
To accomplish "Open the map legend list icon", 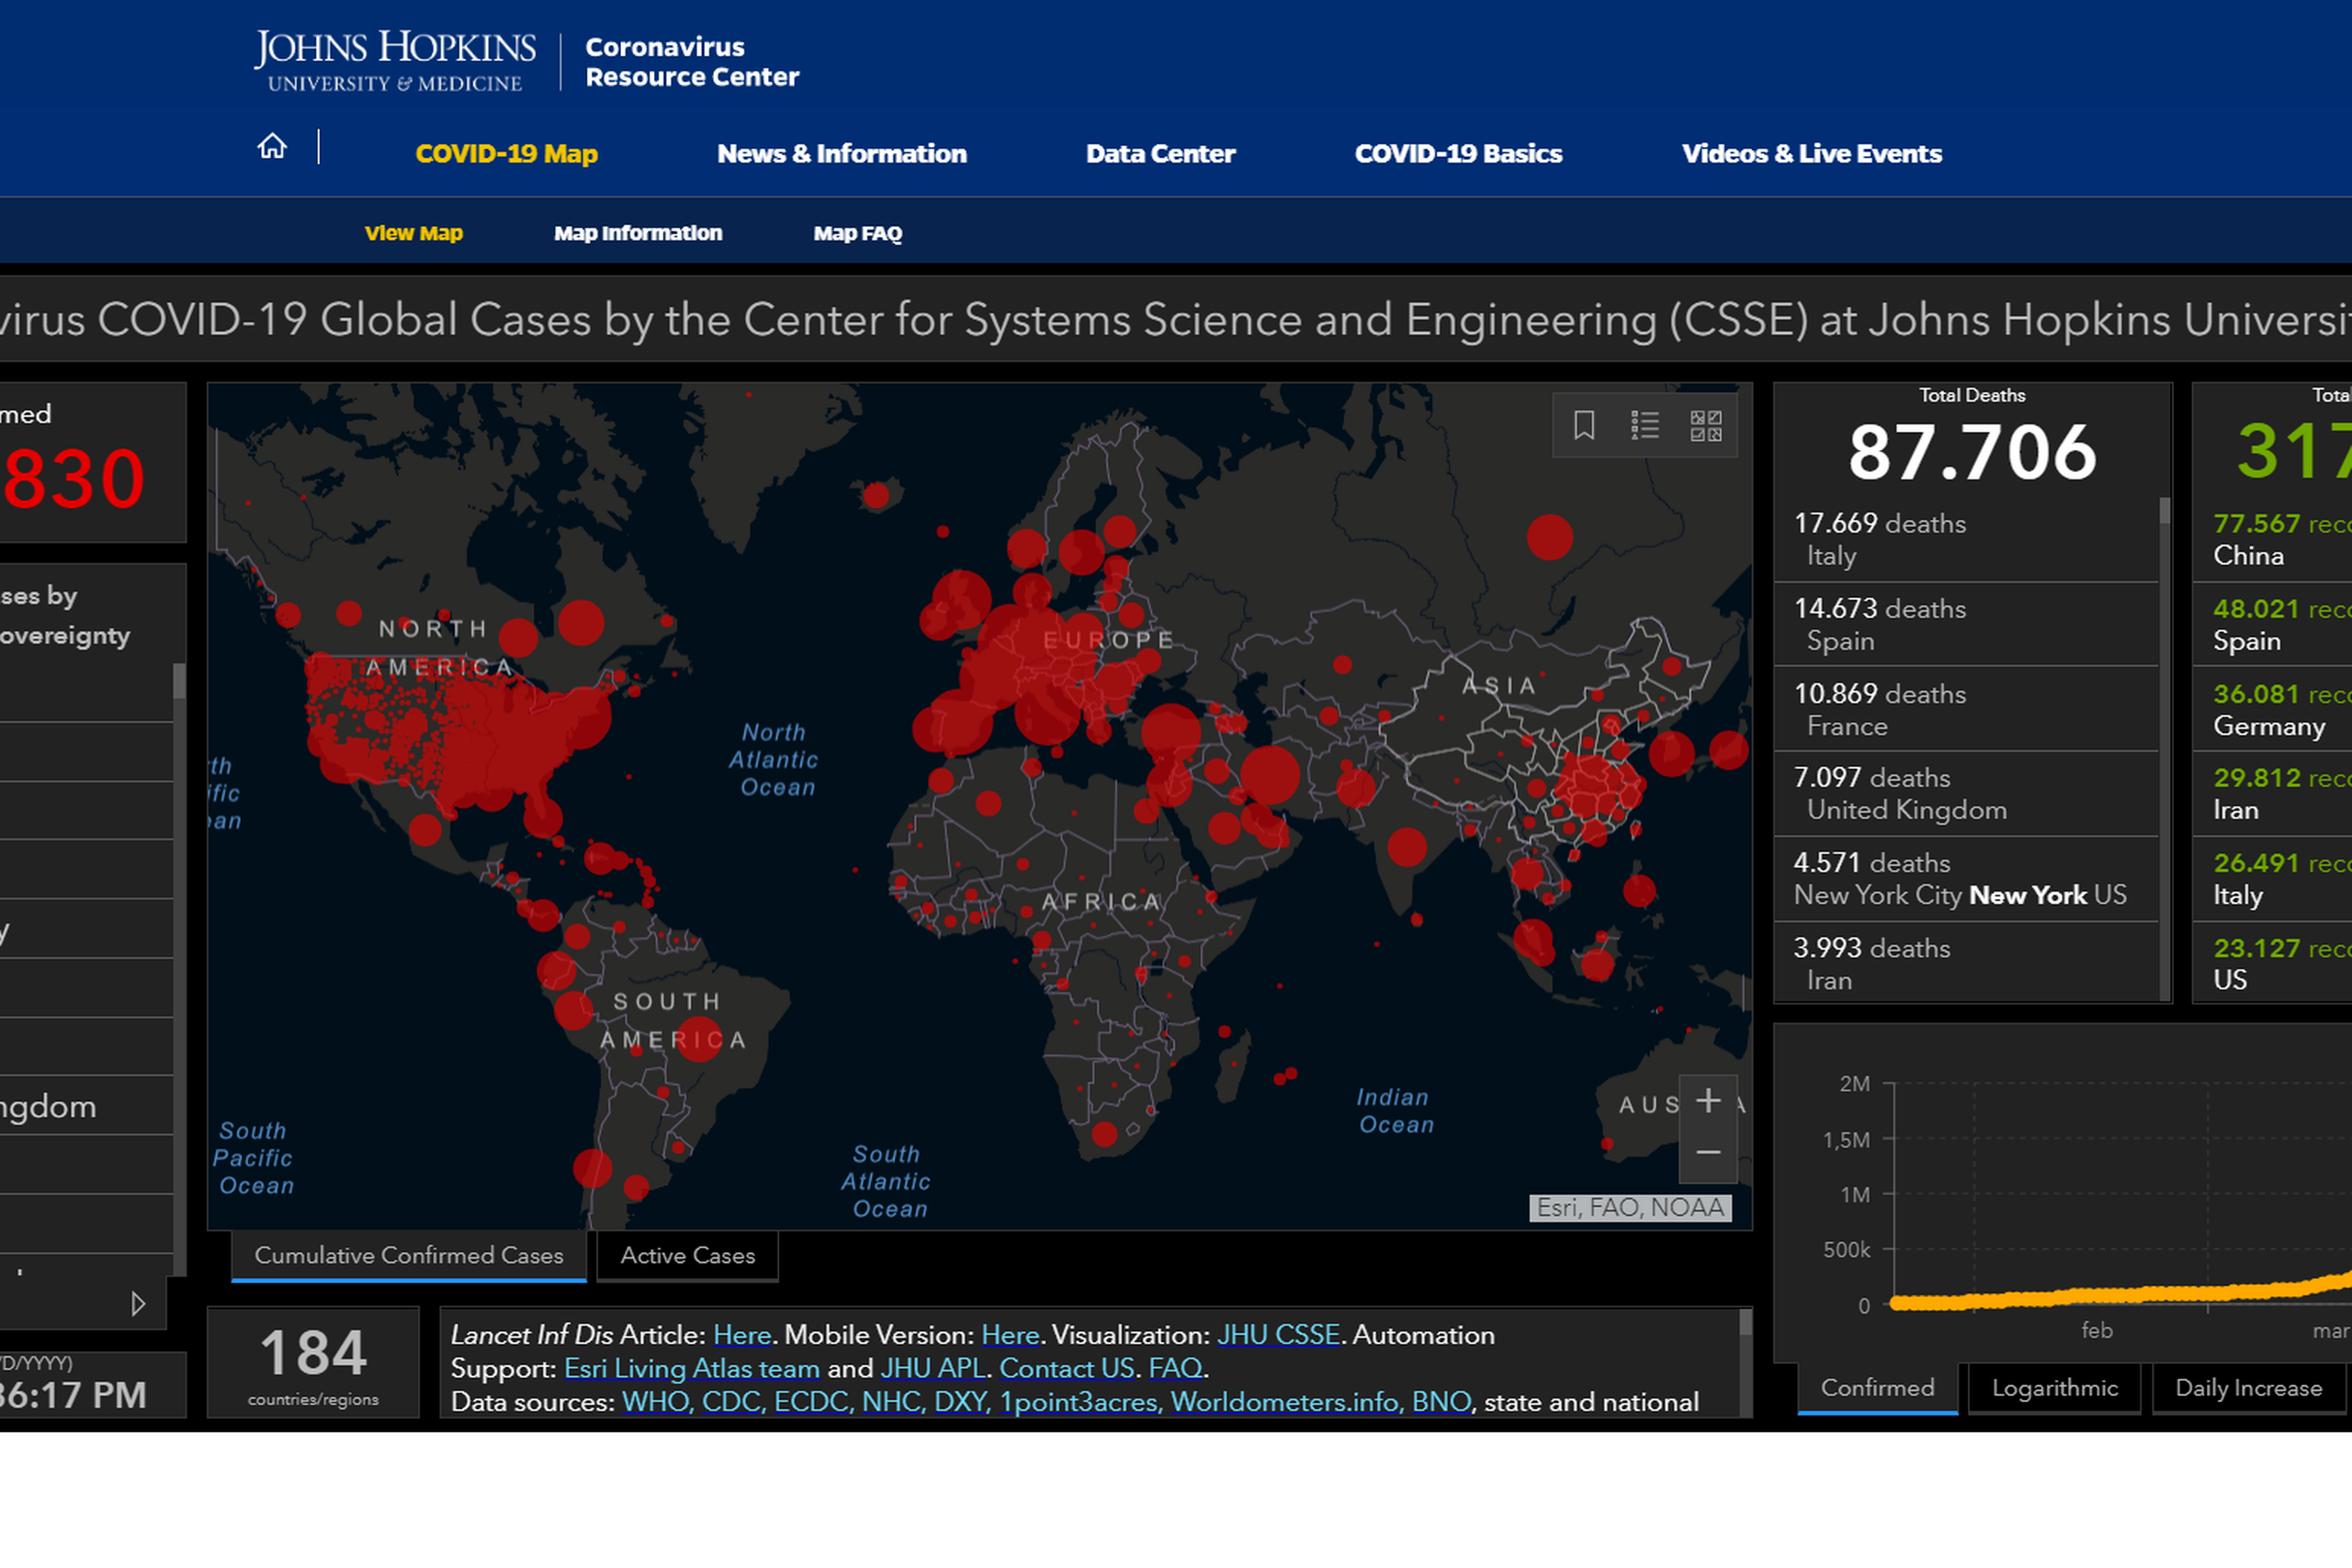I will coord(1645,426).
